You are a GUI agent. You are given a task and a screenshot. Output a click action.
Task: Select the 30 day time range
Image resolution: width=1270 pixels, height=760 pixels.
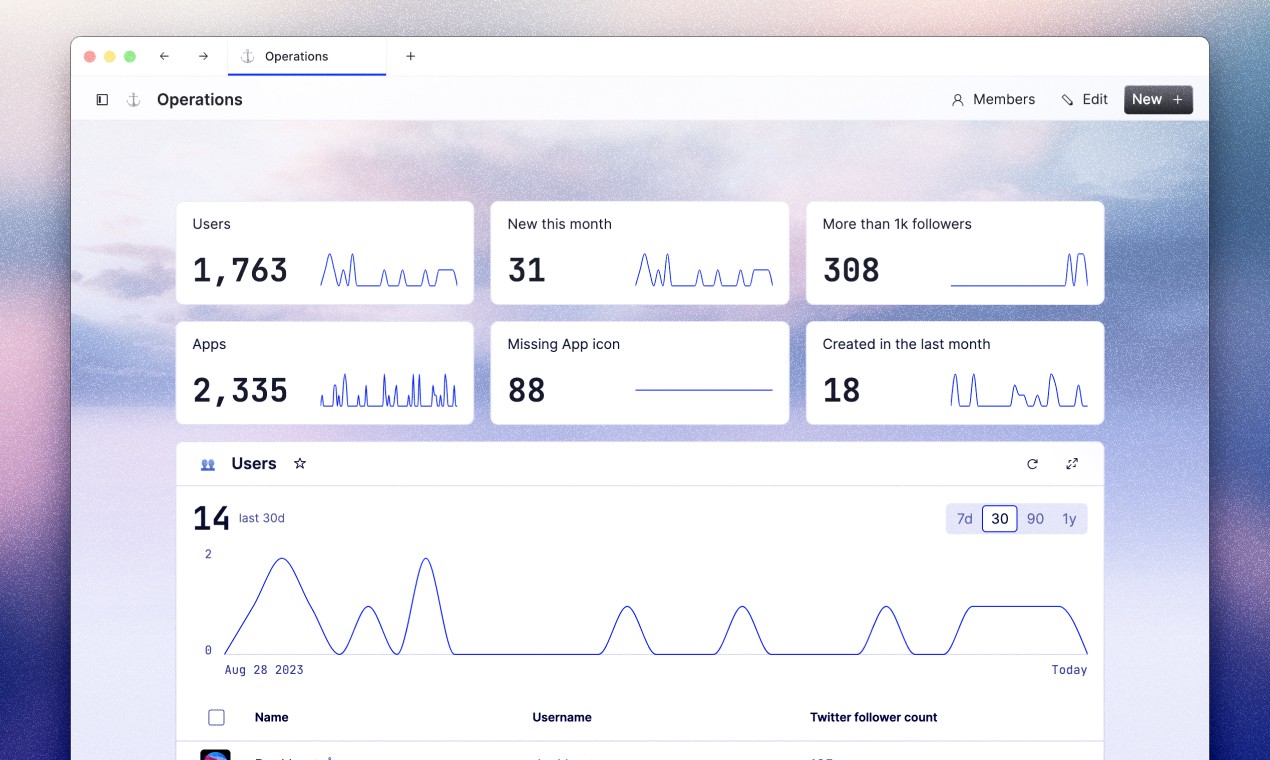click(x=1000, y=519)
